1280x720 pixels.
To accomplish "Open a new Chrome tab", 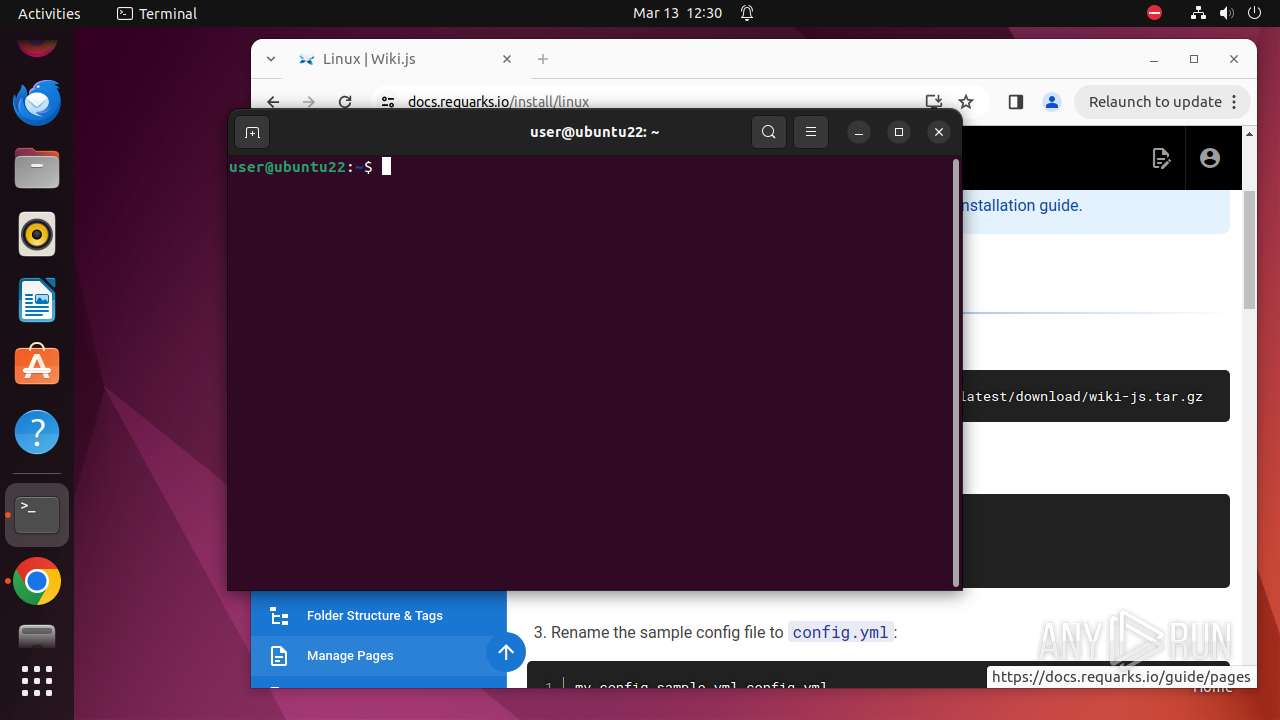I will coord(543,59).
